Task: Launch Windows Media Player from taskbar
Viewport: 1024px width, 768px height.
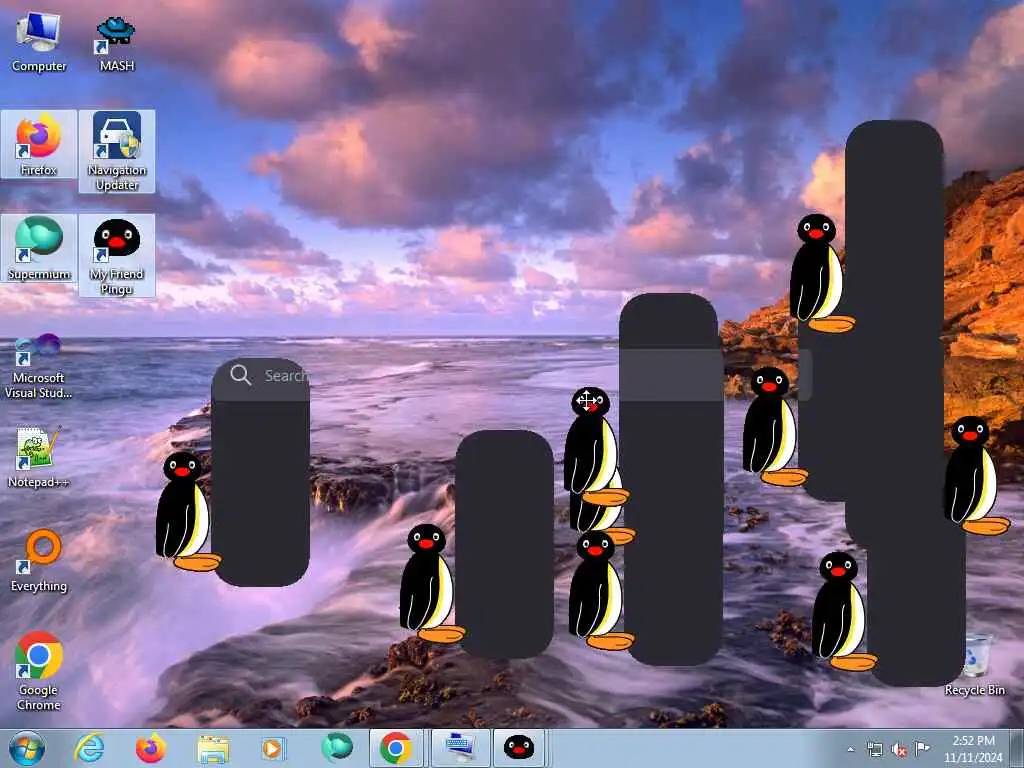Action: (273, 748)
